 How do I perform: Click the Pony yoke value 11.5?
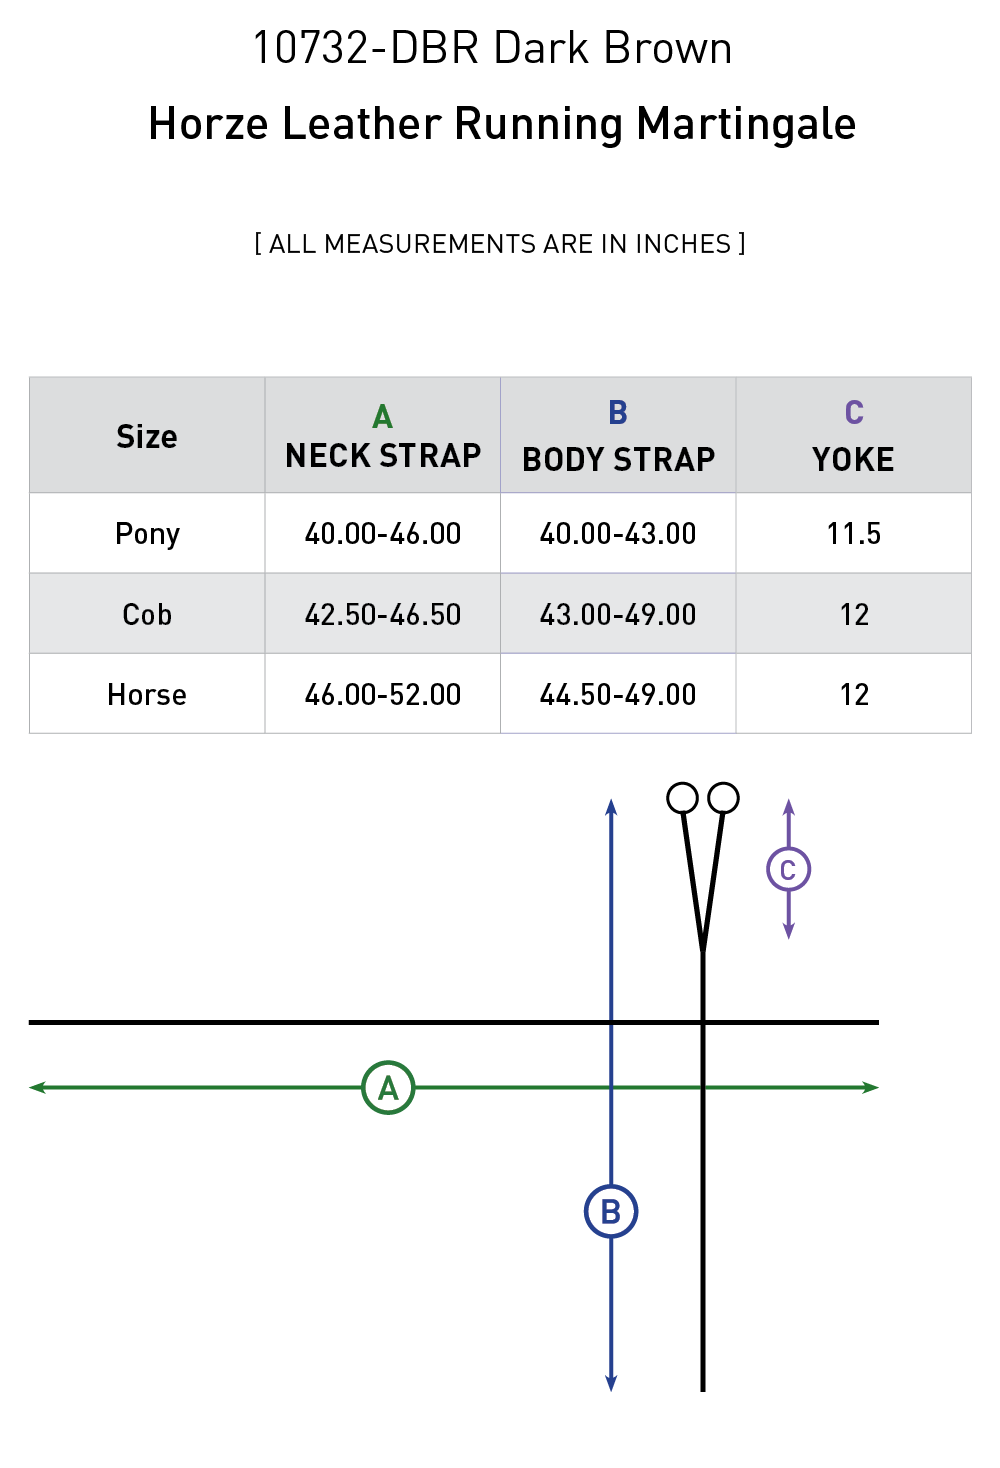point(854,533)
